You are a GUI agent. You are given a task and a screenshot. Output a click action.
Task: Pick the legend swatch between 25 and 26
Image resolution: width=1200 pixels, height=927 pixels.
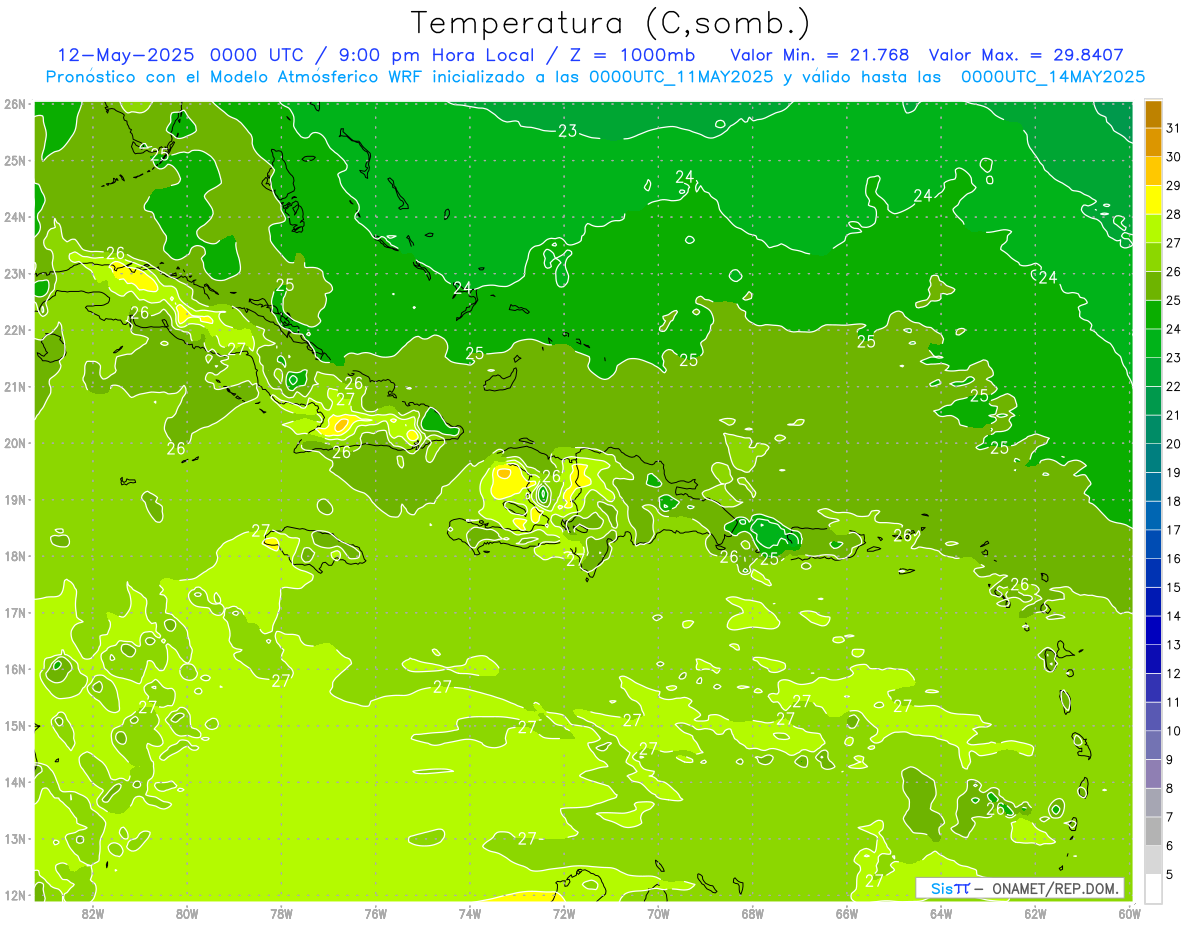[1153, 285]
